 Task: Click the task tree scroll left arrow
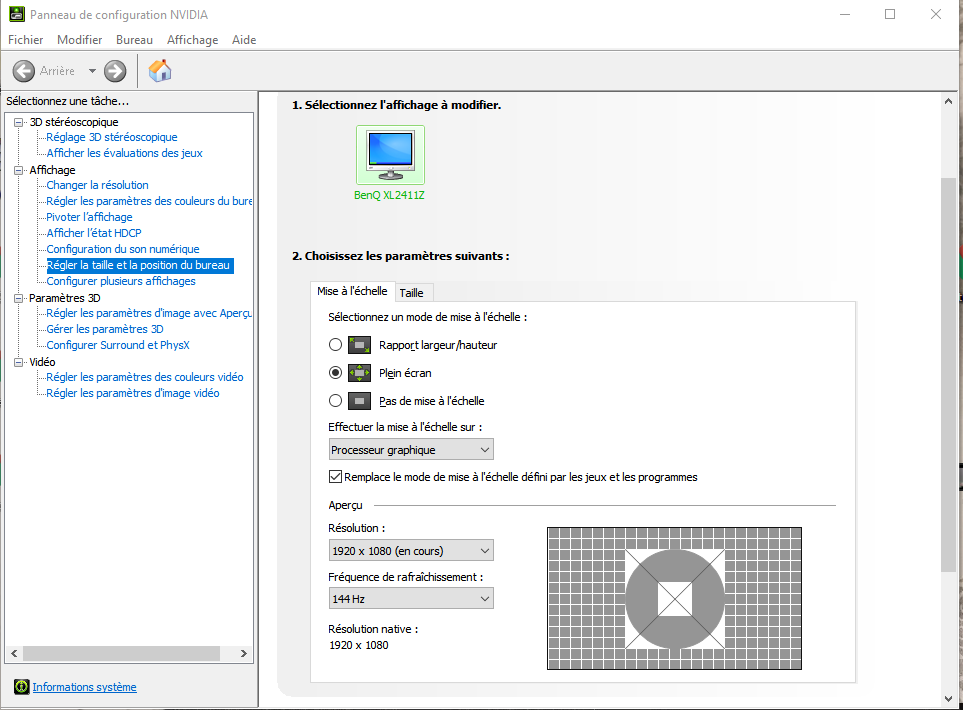coord(14,653)
